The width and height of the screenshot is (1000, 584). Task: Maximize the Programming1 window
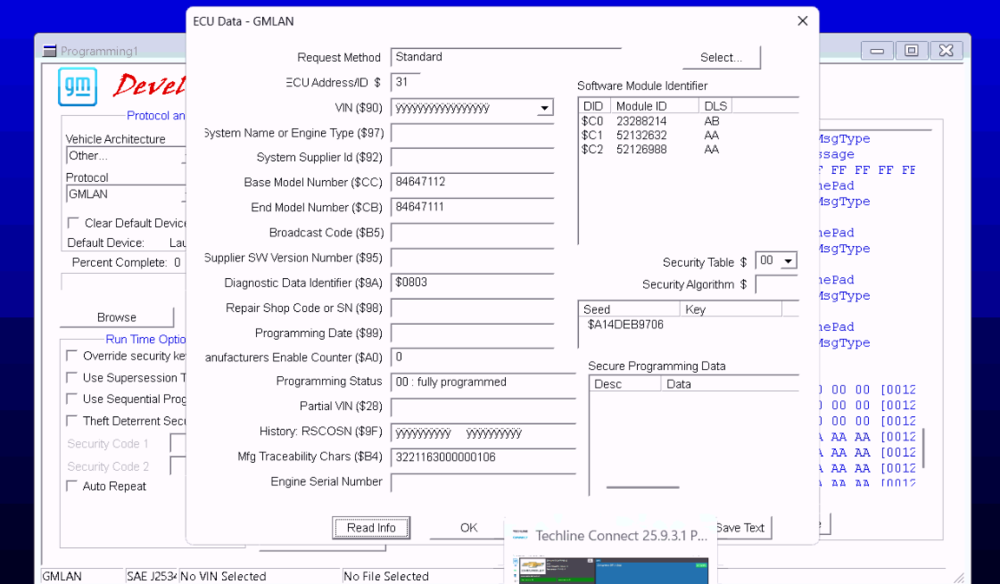click(911, 50)
